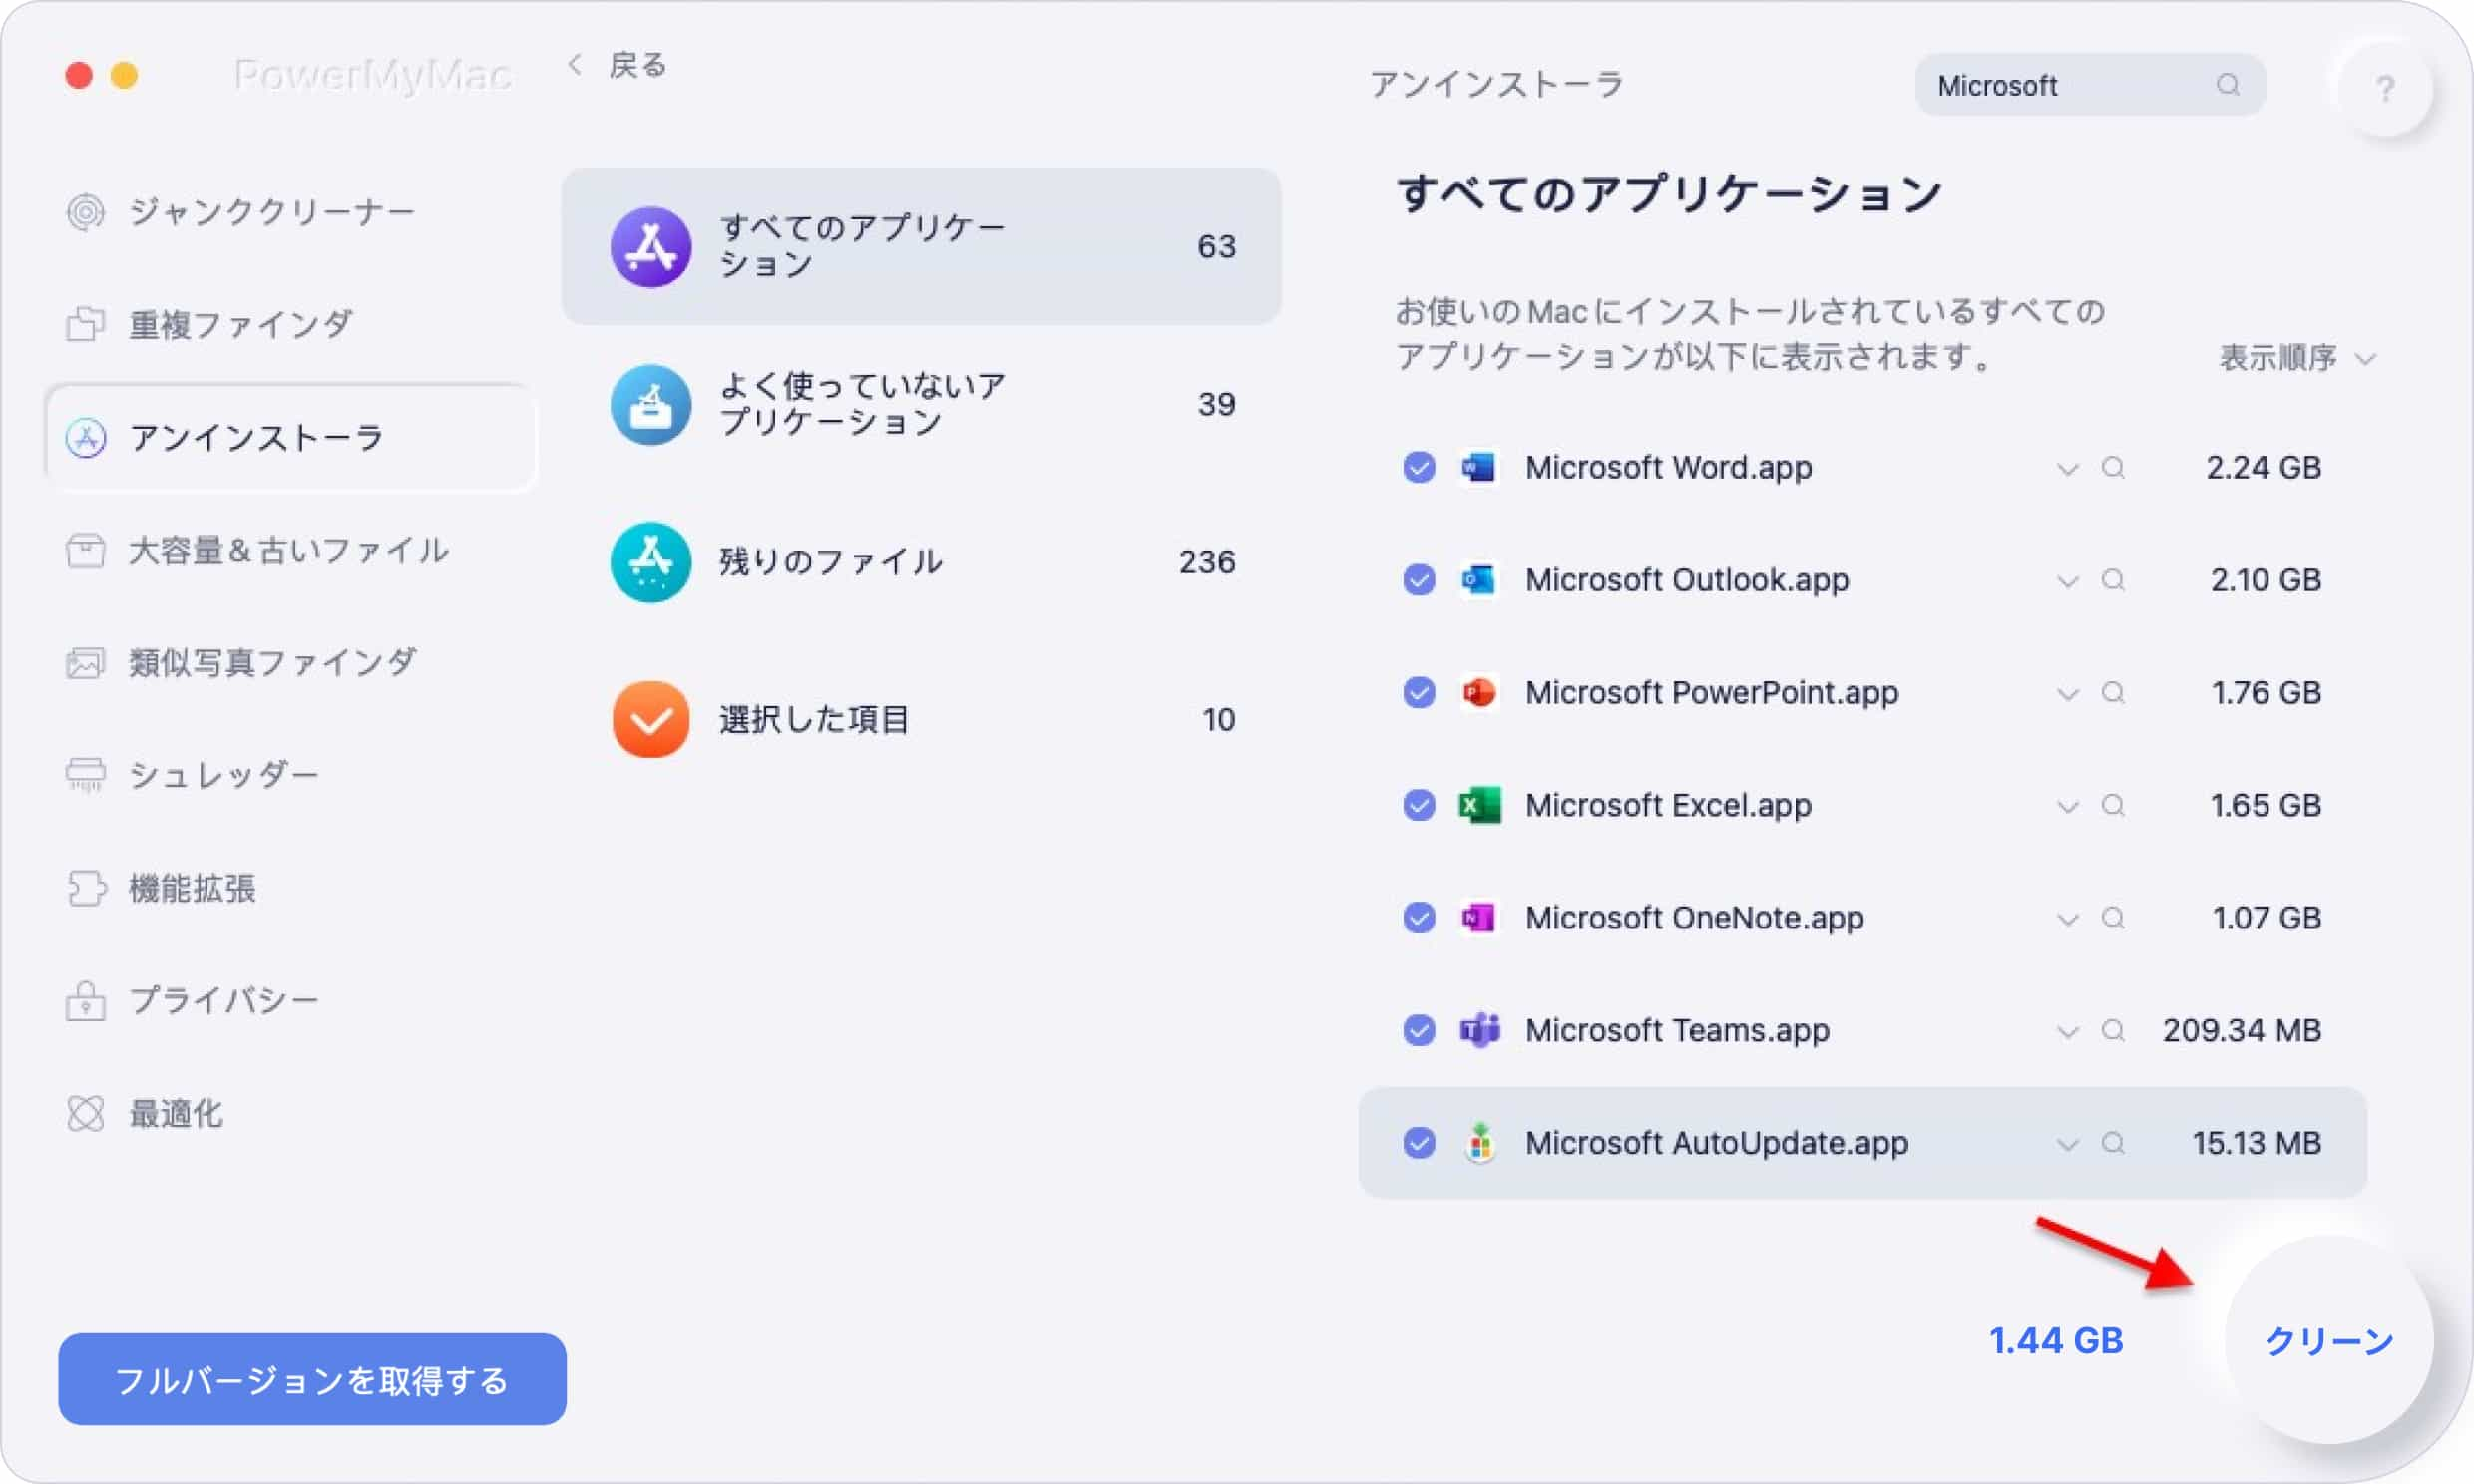Expand Microsoft Teams.app file details chevron
The width and height of the screenshot is (2474, 1484).
click(2068, 1032)
